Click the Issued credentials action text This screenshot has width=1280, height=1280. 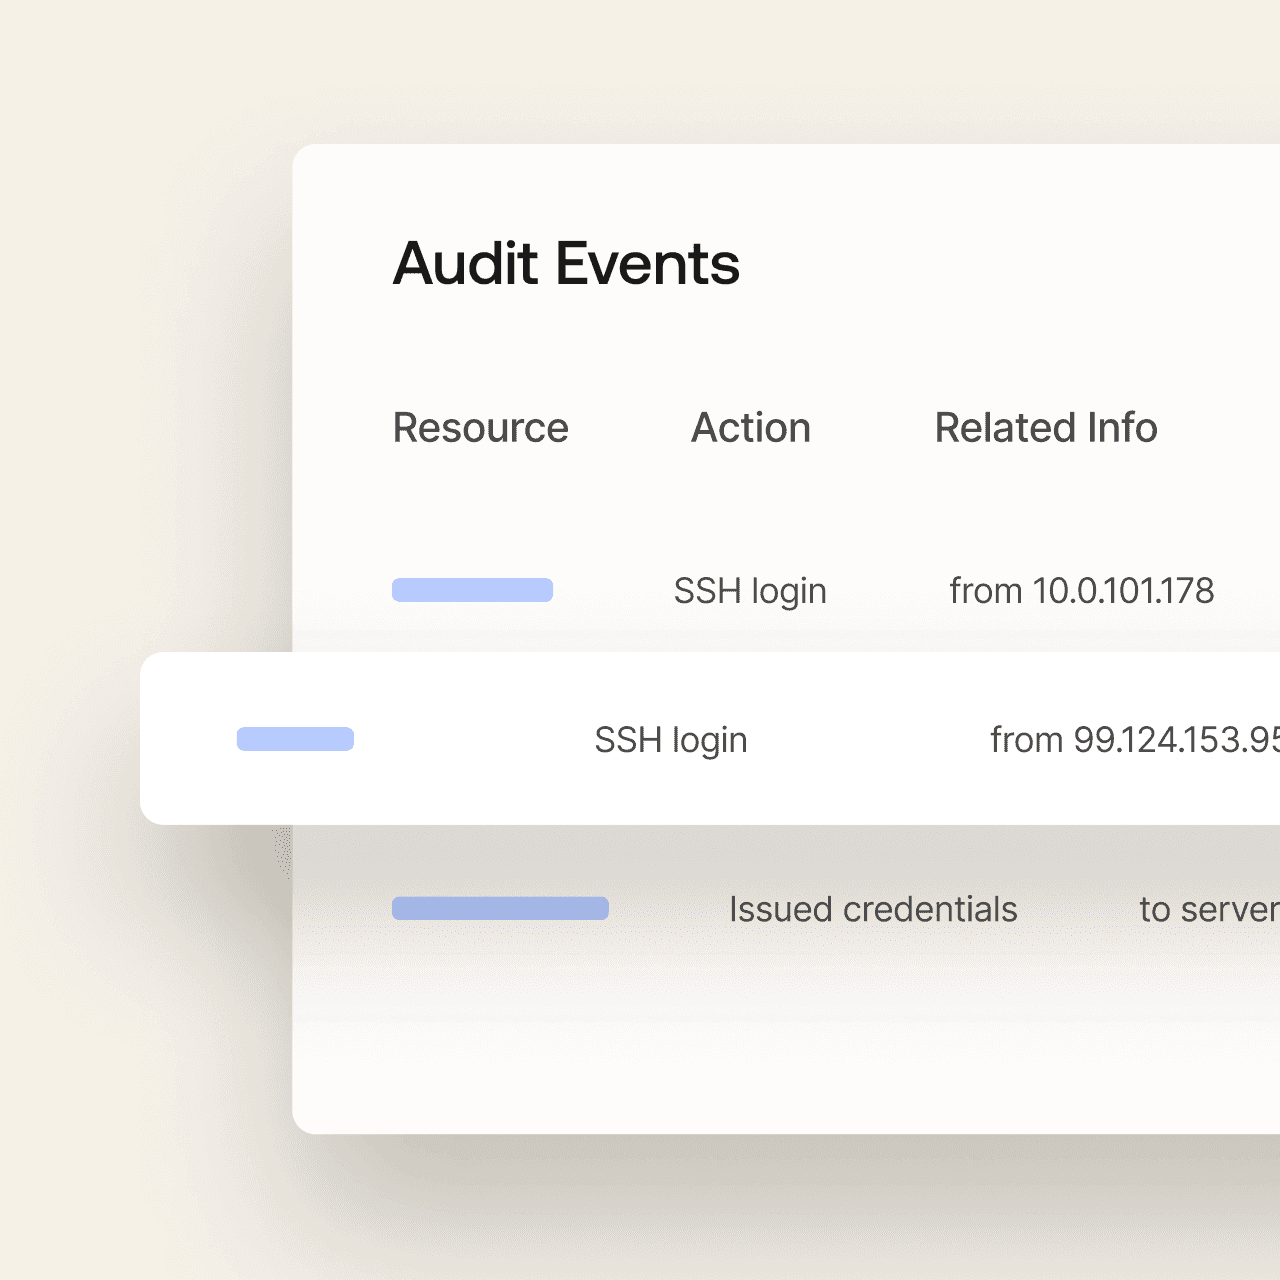pos(872,909)
